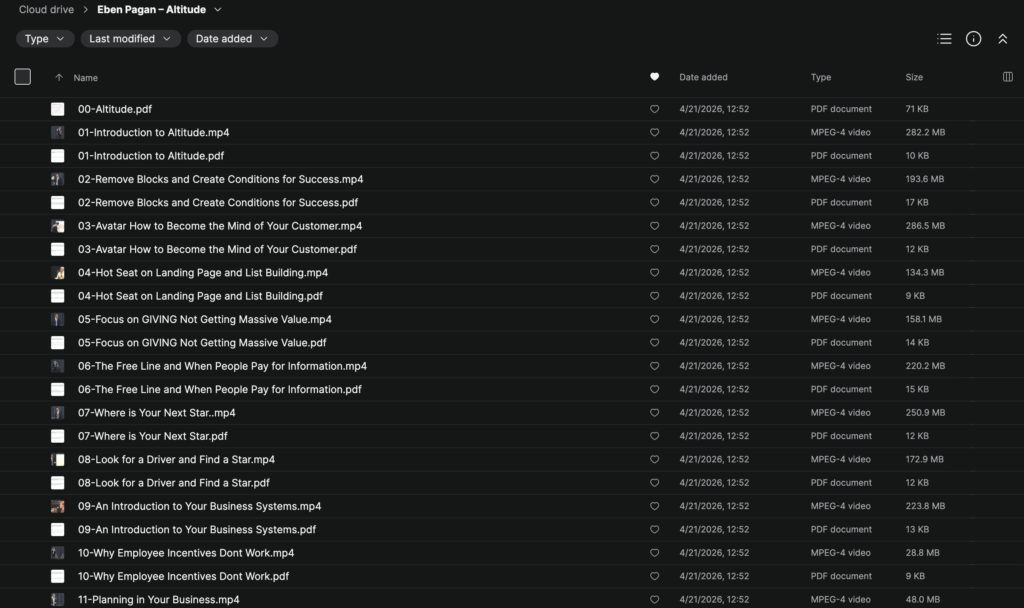Toggle sort direction arrow beside Name
Image resolution: width=1024 pixels, height=608 pixels.
[59, 77]
